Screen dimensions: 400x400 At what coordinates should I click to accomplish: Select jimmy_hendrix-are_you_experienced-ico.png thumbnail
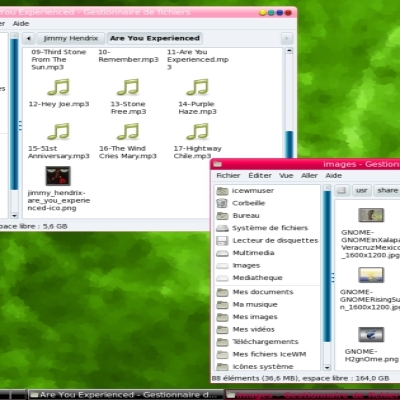(x=58, y=176)
